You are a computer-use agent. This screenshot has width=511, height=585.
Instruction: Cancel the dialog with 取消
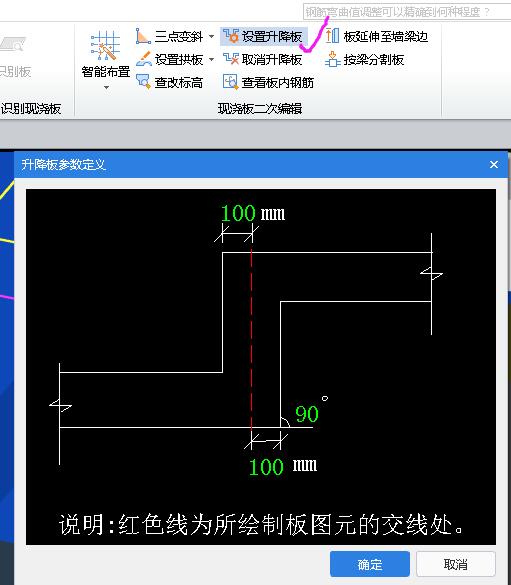[455, 564]
